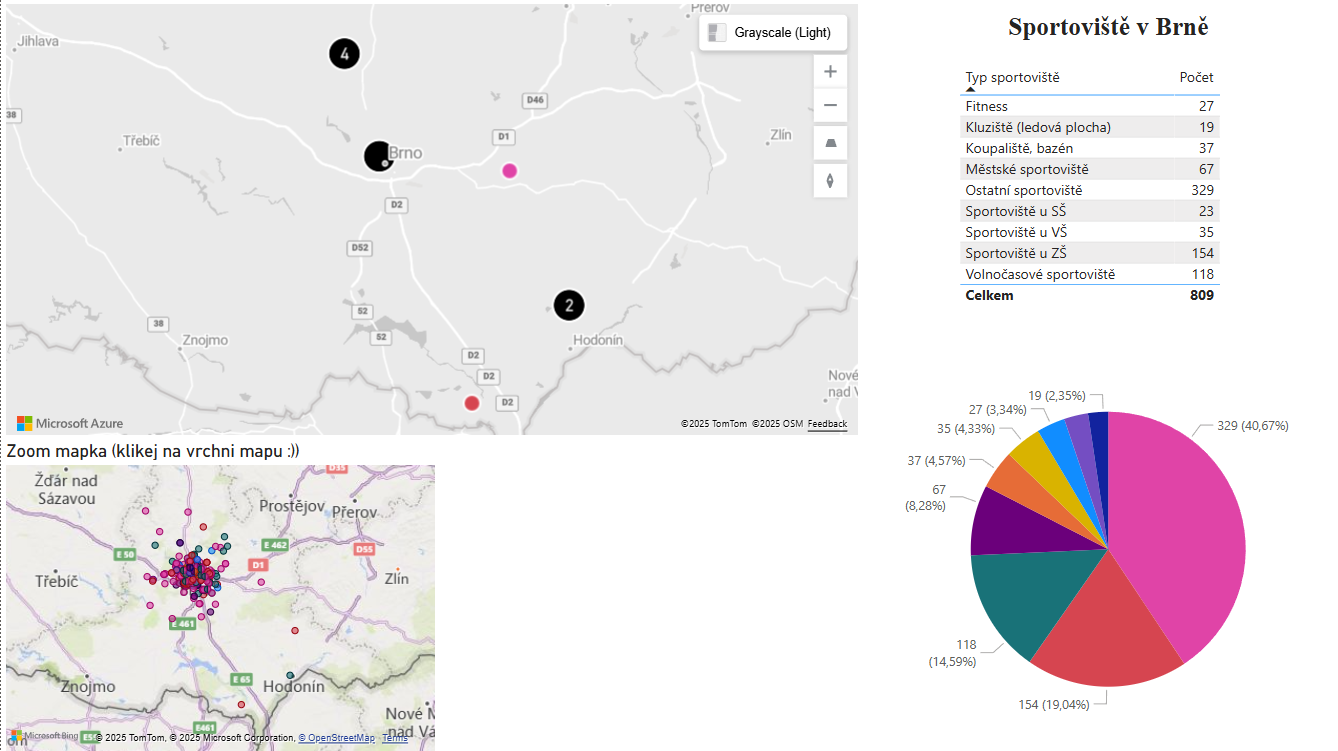The height and width of the screenshot is (751, 1338).
Task: Click the red point near D2 south
Action: point(472,403)
